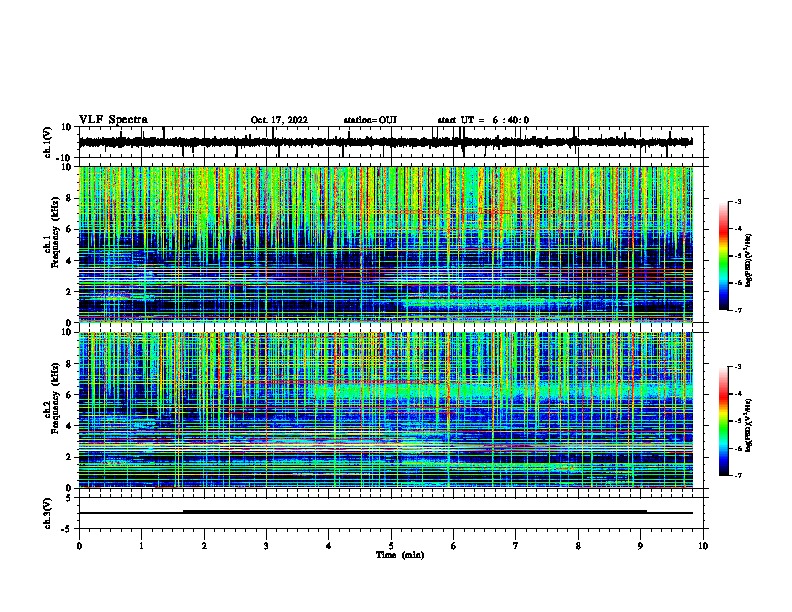Click the ch.2 colorbar "log(PSD)" label

pyautogui.click(x=749, y=424)
